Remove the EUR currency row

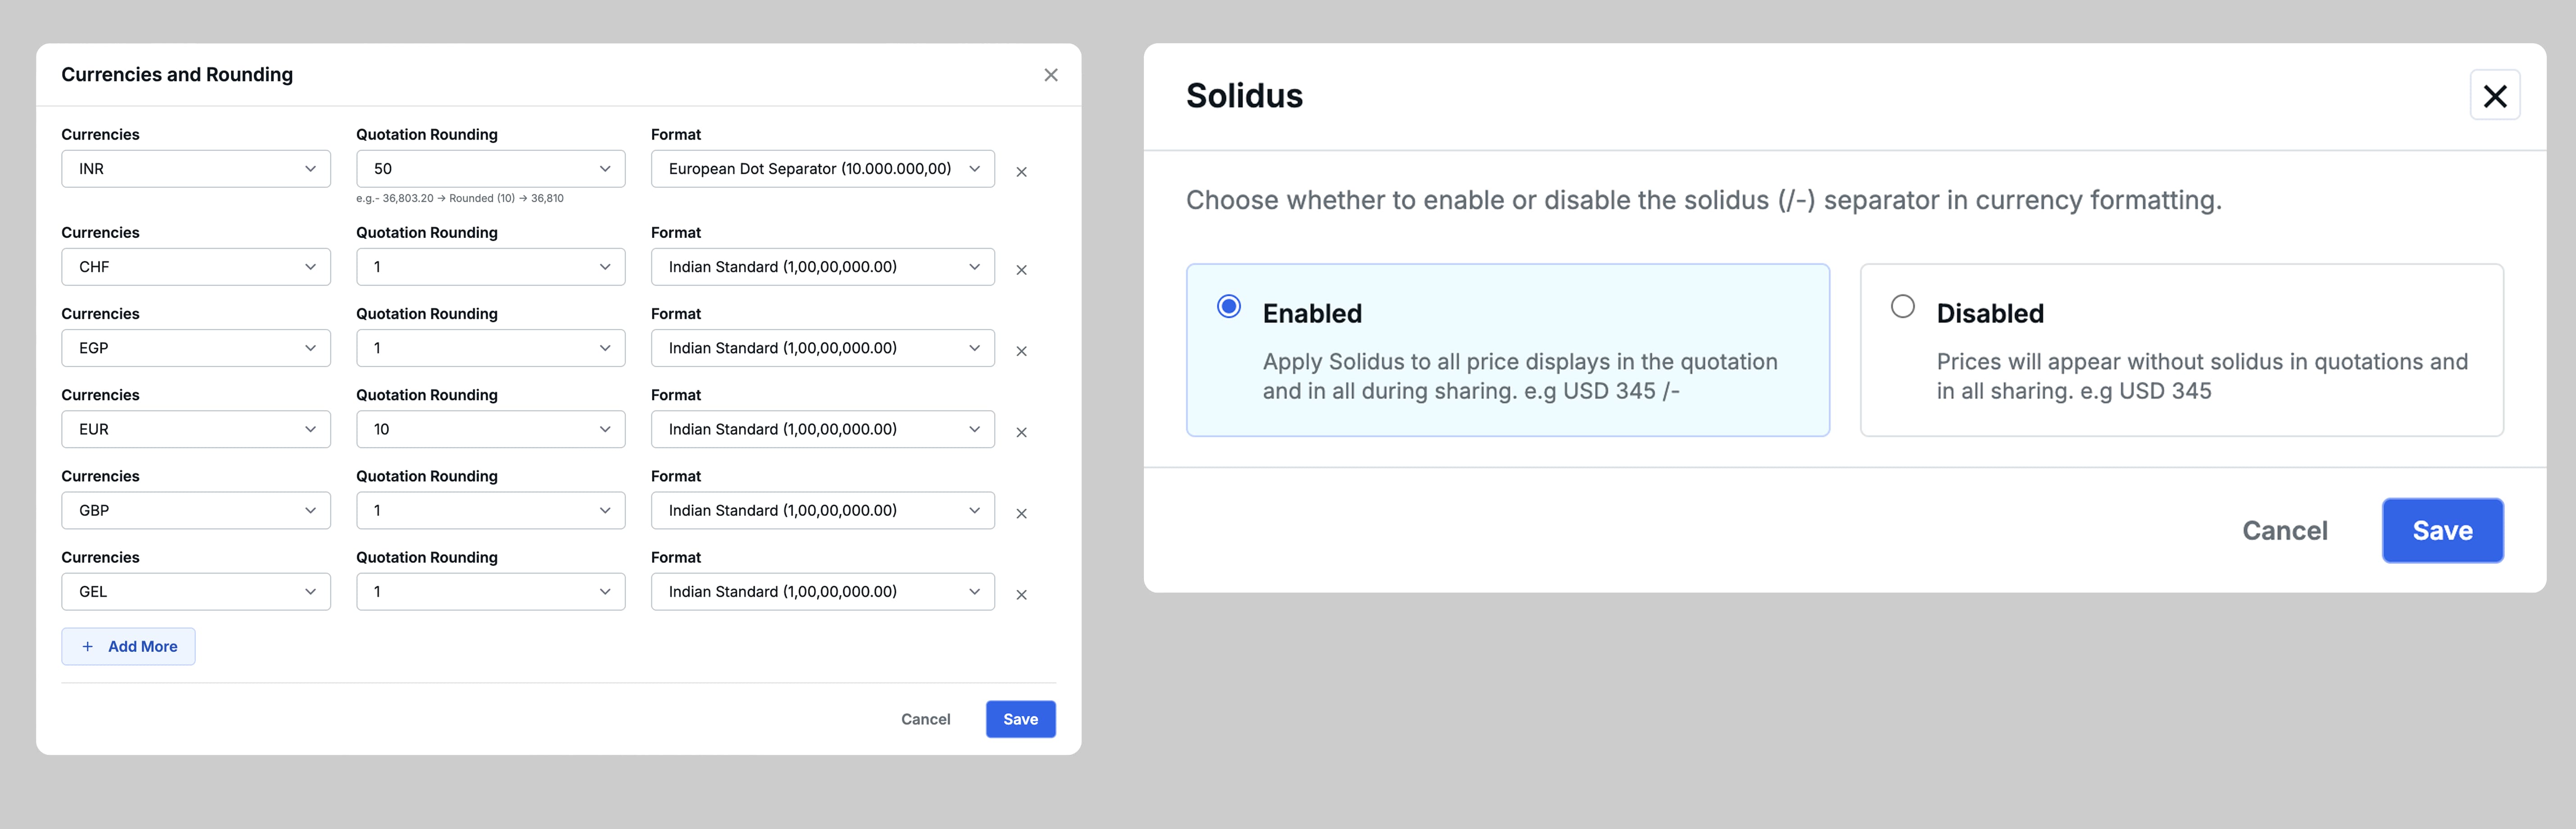tap(1021, 432)
